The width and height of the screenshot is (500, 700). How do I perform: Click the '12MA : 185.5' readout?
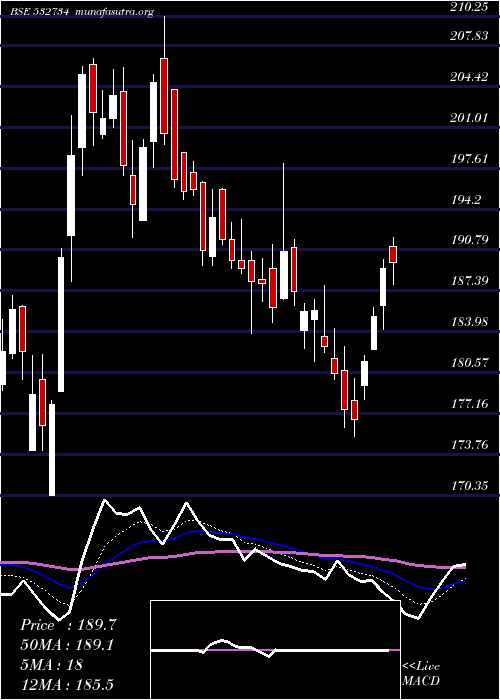tap(69, 684)
